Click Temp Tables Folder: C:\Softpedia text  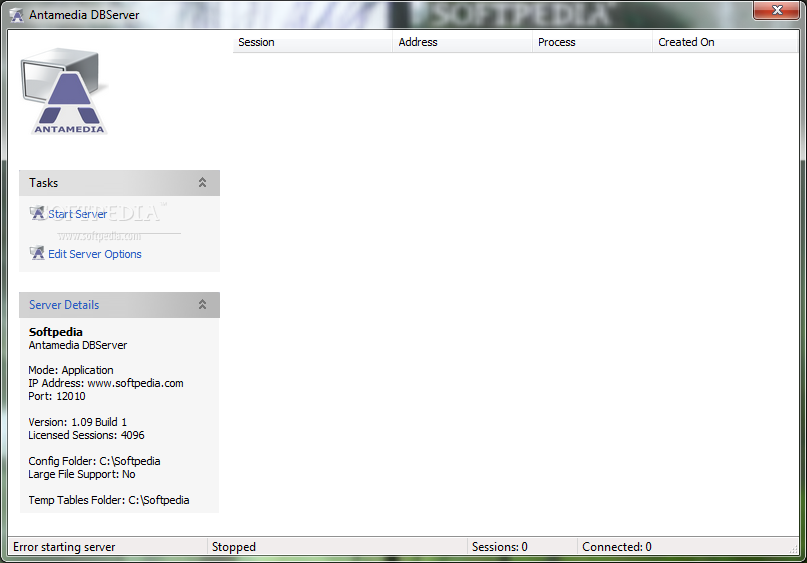point(109,500)
